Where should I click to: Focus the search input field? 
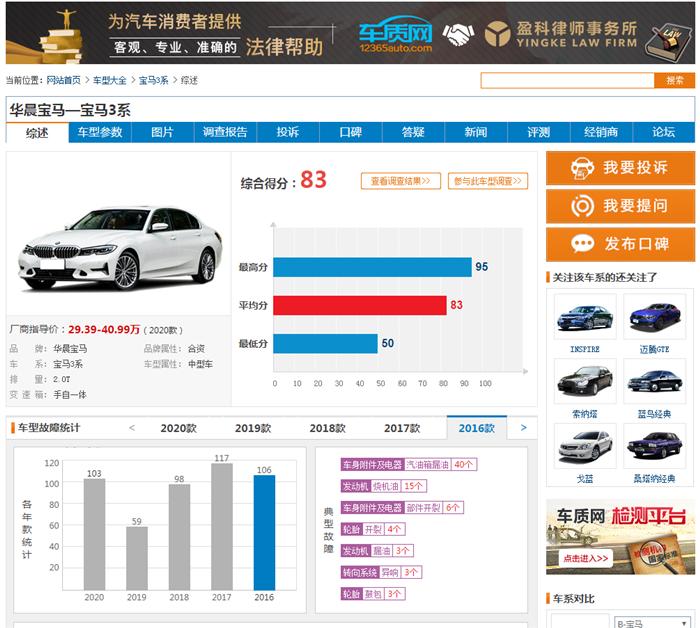point(567,81)
